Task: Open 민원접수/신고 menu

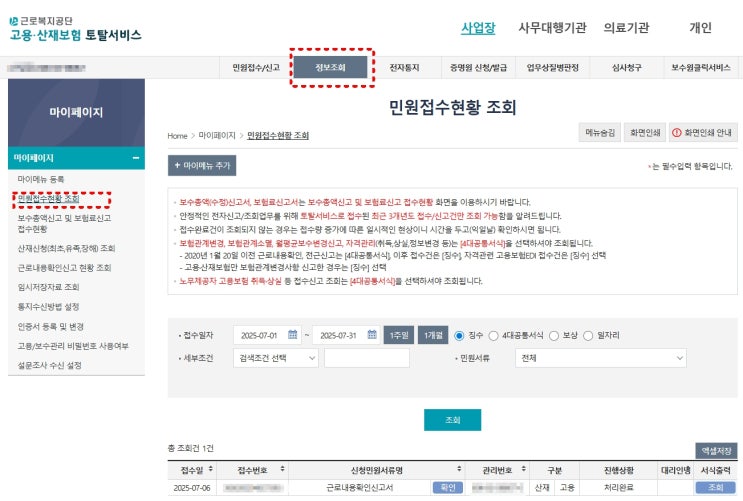Action: [256, 68]
